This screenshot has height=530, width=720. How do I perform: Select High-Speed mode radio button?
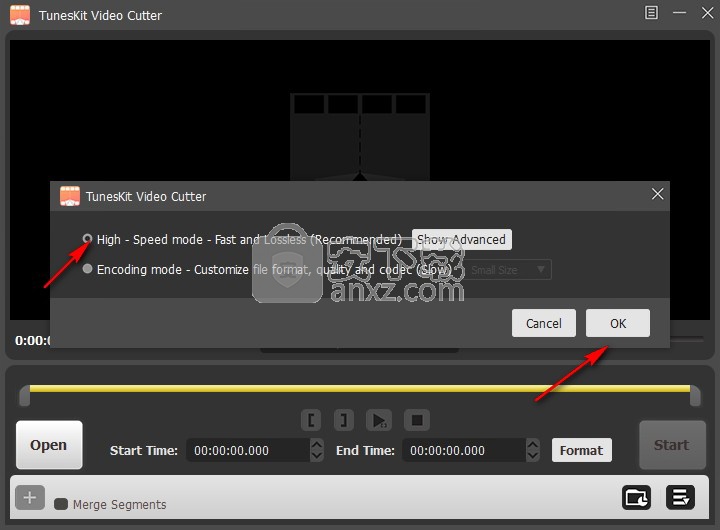87,239
